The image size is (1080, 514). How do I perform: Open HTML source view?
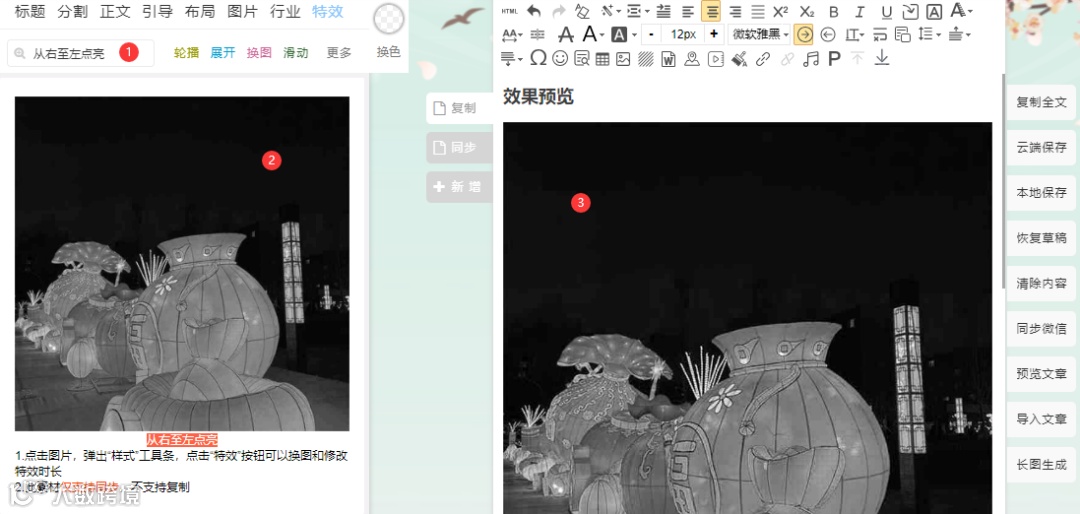(510, 12)
